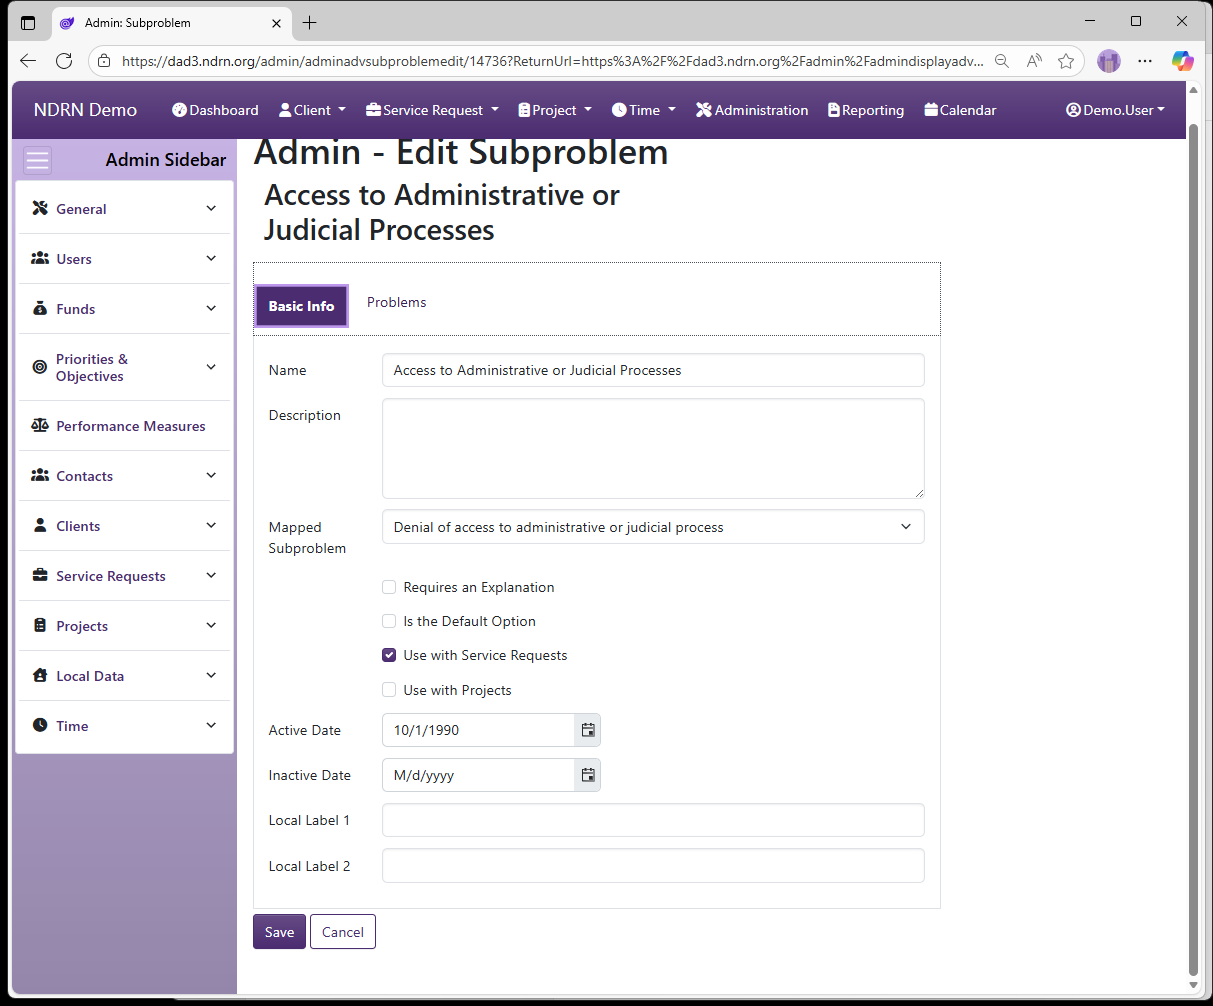Open the tab actions menu icon
The width and height of the screenshot is (1213, 1006).
(x=28, y=22)
